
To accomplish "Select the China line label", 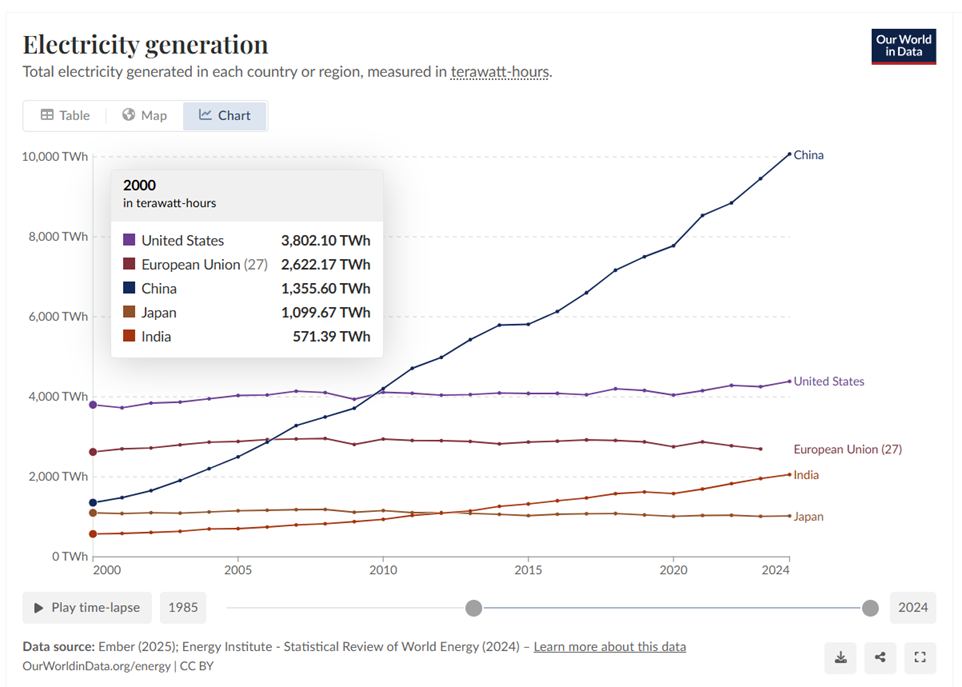I will click(808, 155).
